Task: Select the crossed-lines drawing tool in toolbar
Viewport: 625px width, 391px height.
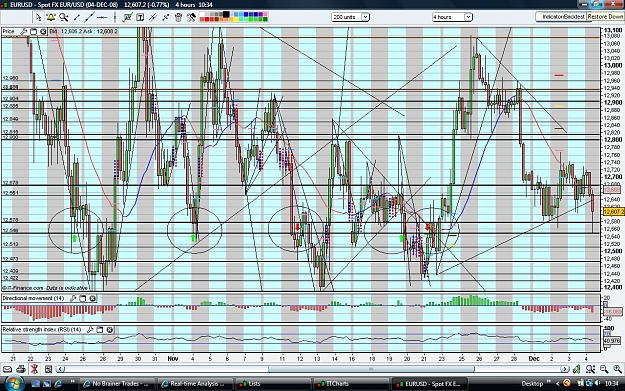Action: [x=153, y=17]
